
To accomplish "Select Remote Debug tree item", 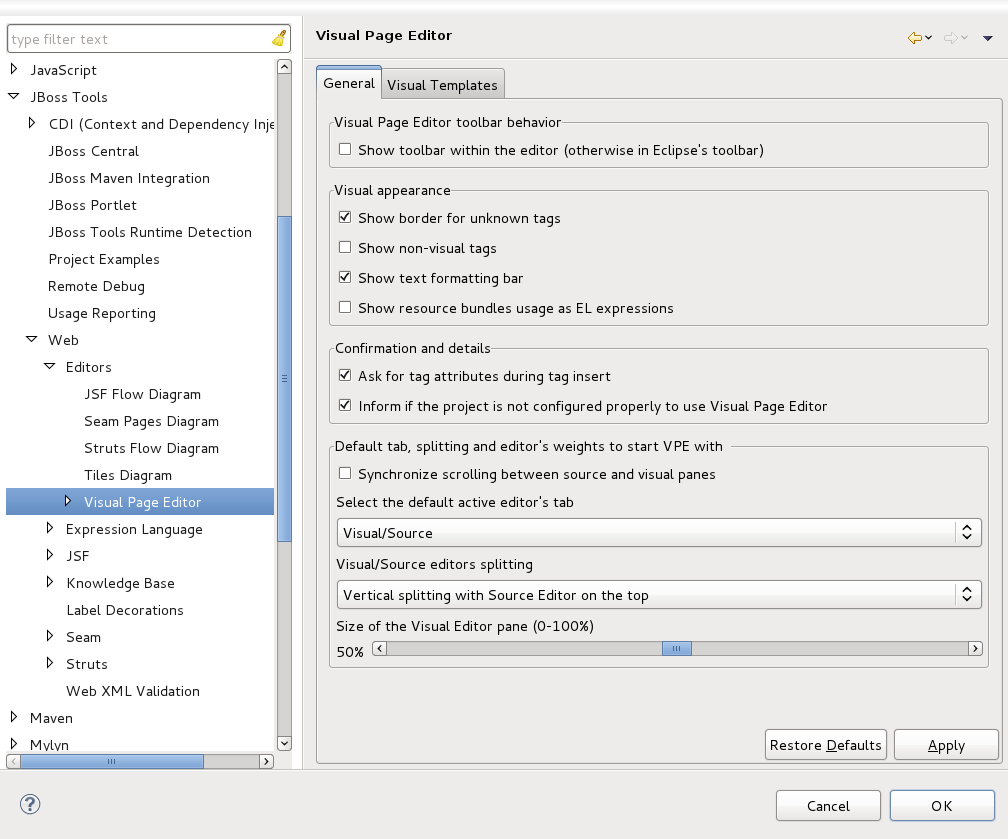I will coord(96,286).
